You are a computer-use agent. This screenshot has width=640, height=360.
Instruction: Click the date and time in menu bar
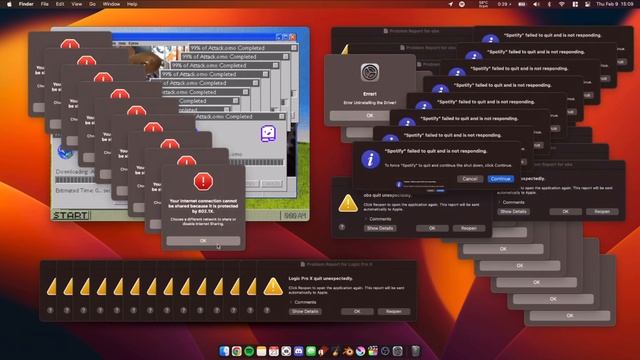tap(615, 4)
